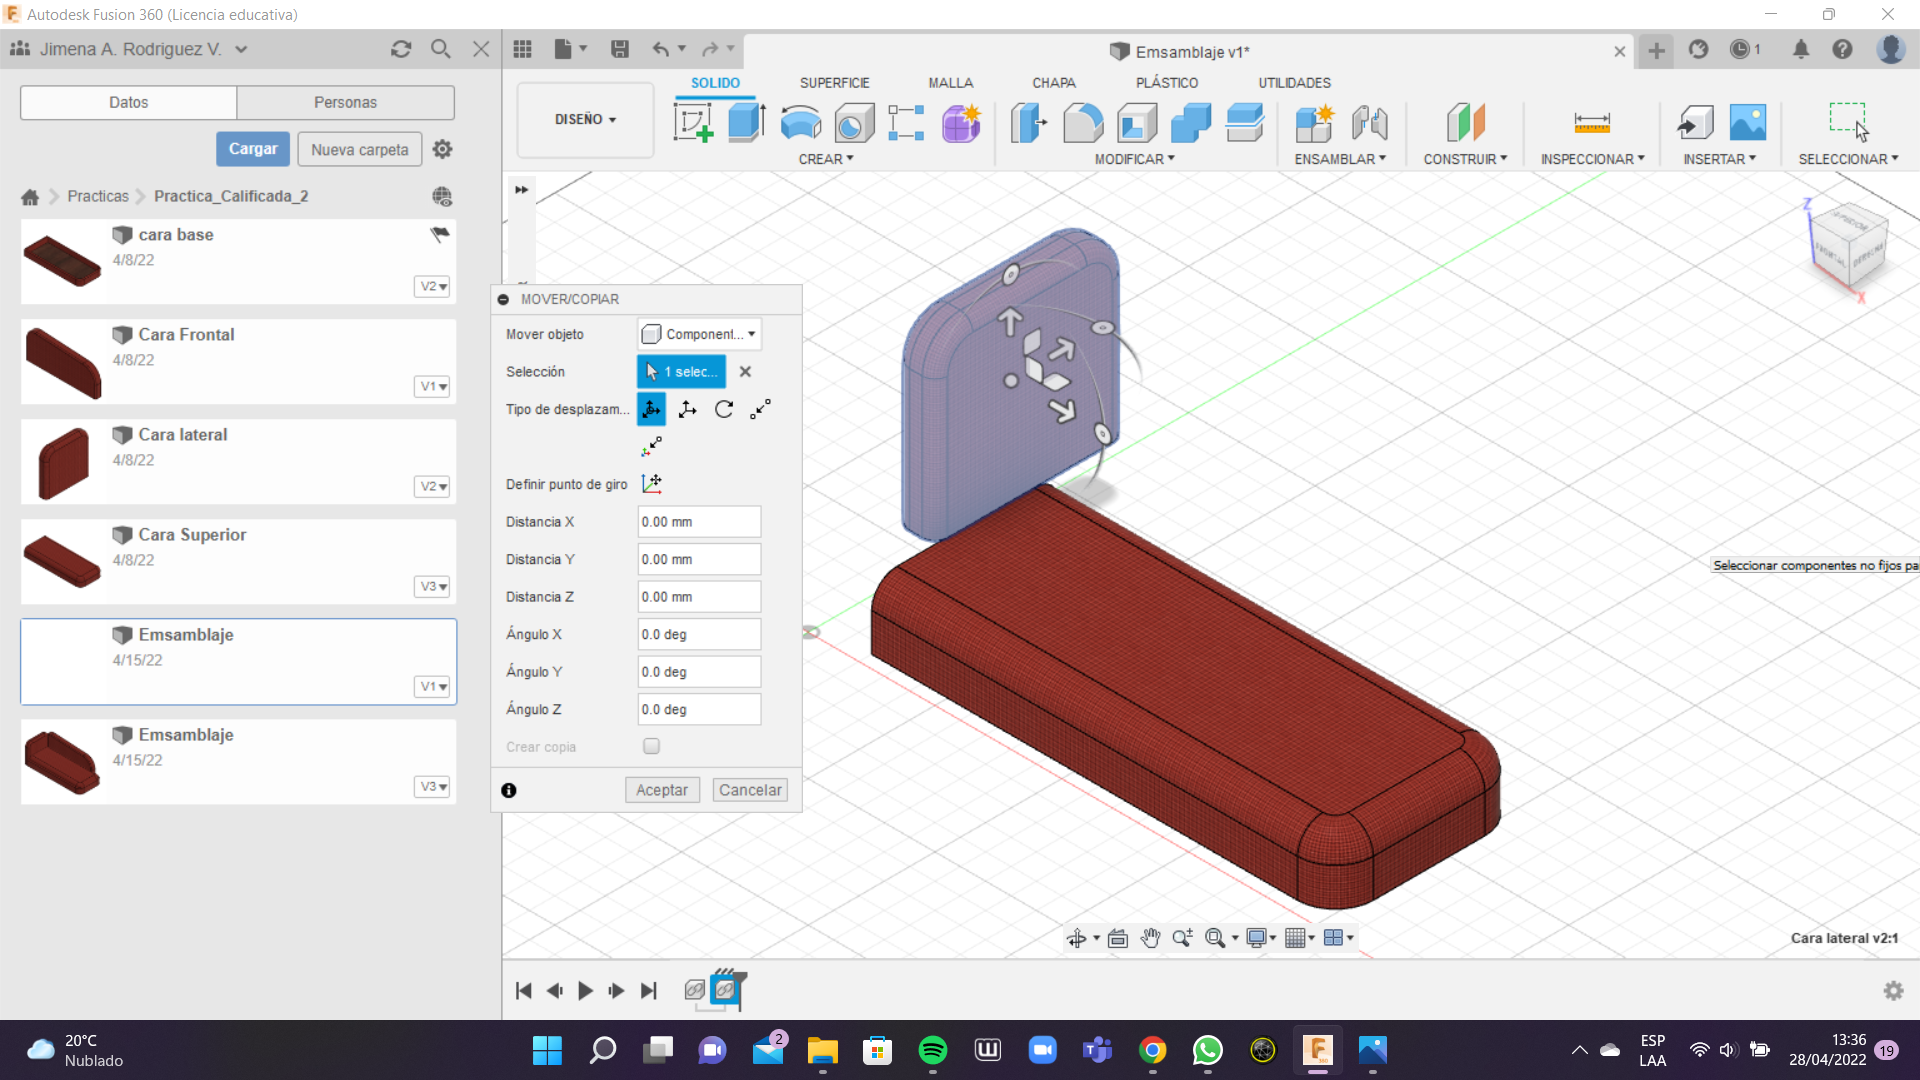This screenshot has width=1920, height=1080.
Task: Open the V2 version dropdown for cara base
Action: pos(432,286)
